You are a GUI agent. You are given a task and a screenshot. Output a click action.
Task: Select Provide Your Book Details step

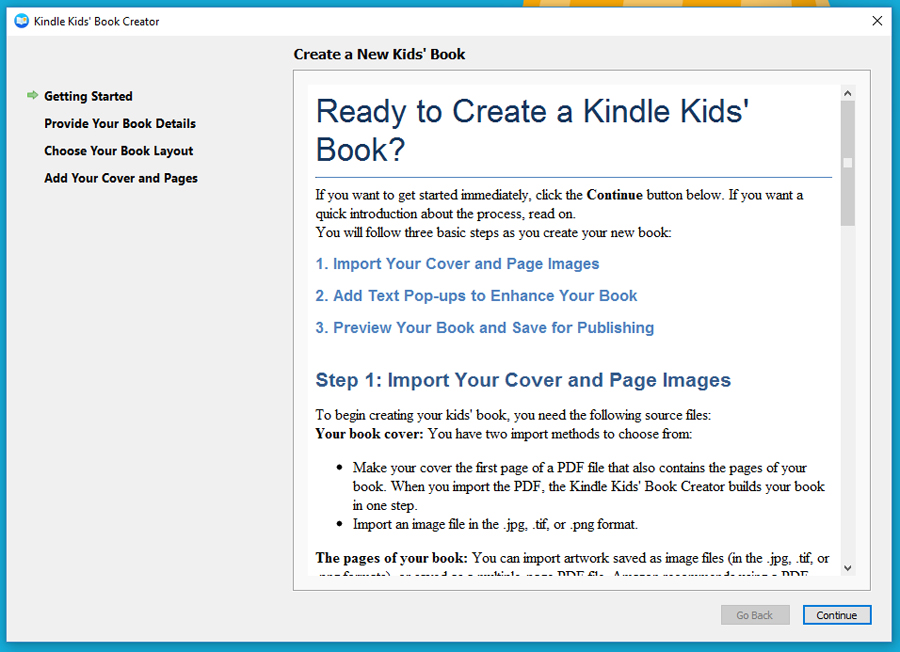click(x=120, y=123)
